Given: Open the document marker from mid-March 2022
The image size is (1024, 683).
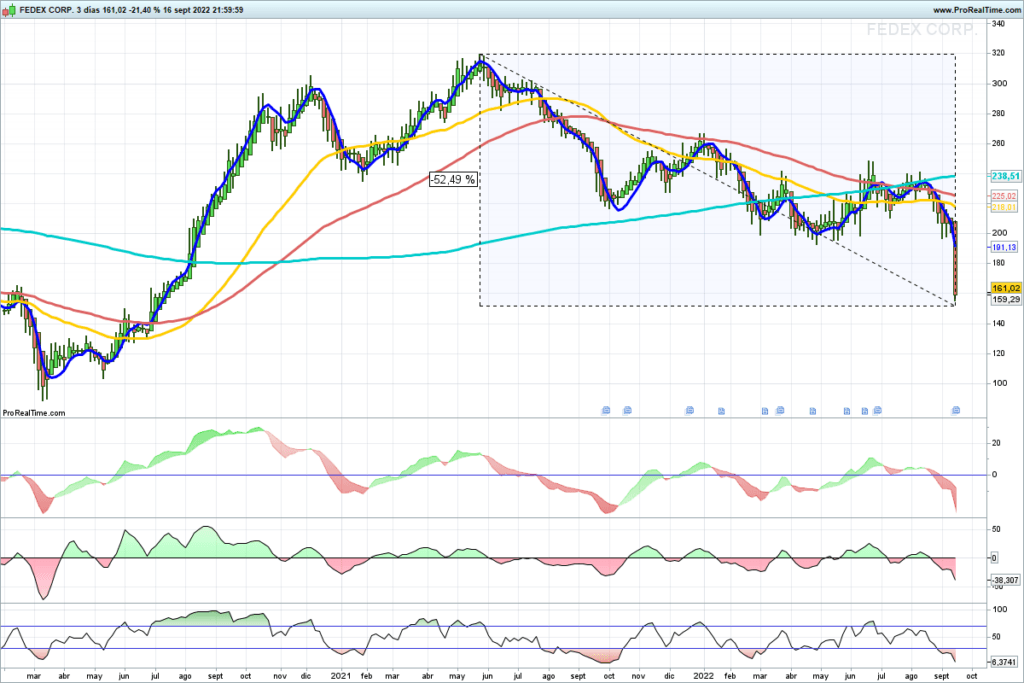Looking at the screenshot, I should click(765, 411).
